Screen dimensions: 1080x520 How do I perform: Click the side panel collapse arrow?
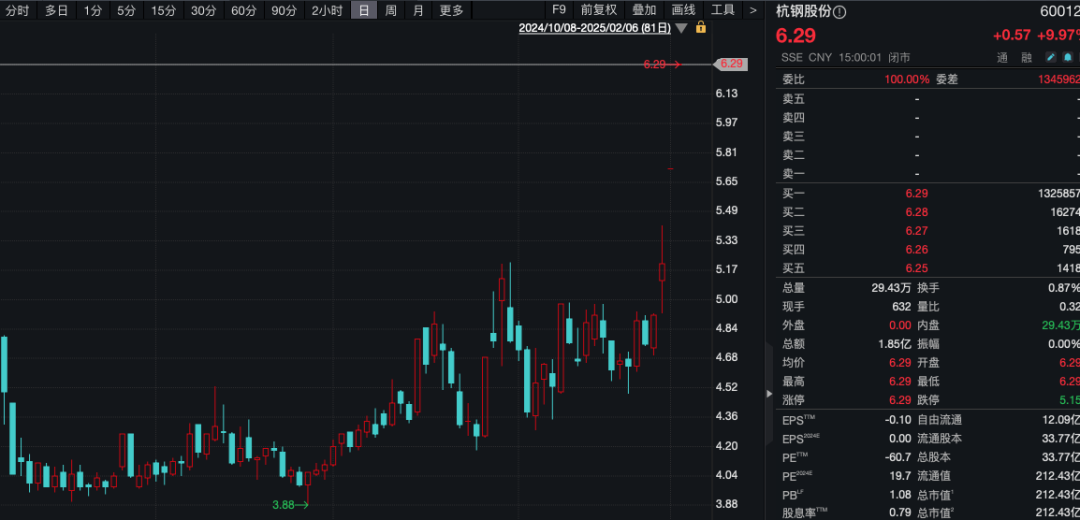click(769, 394)
